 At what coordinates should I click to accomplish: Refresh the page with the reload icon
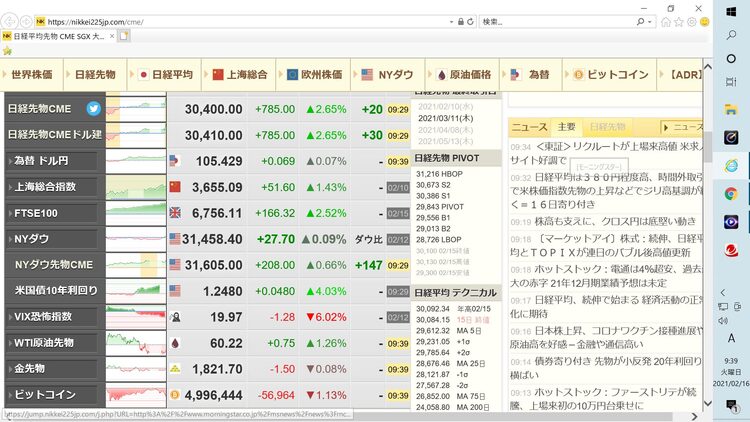(x=470, y=22)
